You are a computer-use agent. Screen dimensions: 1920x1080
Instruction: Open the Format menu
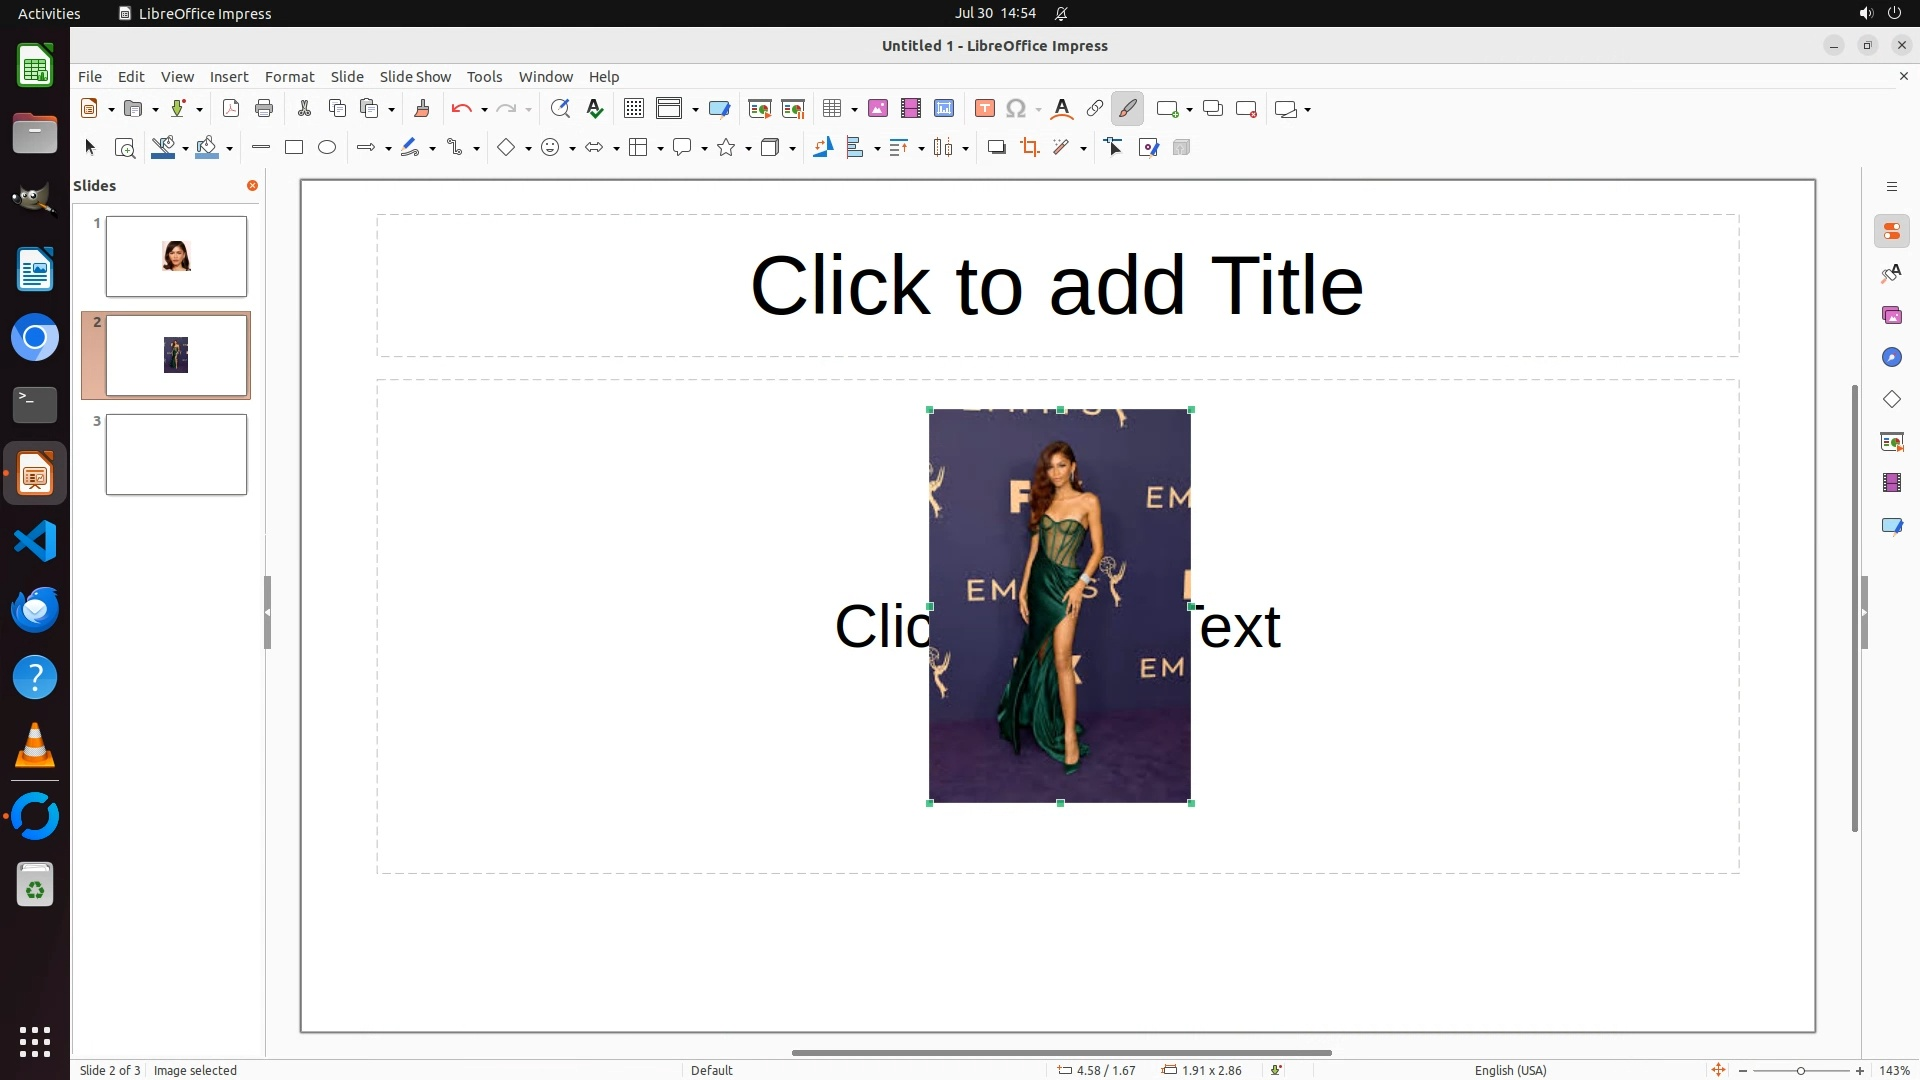[289, 77]
